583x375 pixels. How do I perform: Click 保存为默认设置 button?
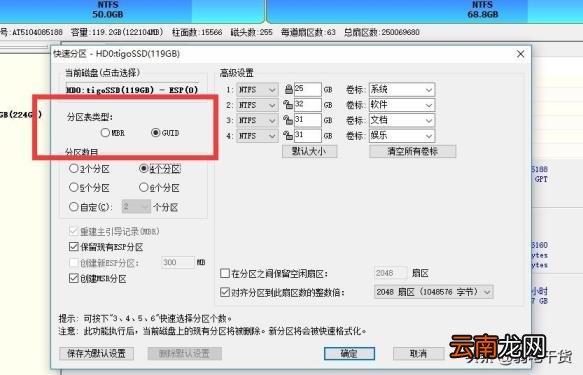tap(96, 353)
